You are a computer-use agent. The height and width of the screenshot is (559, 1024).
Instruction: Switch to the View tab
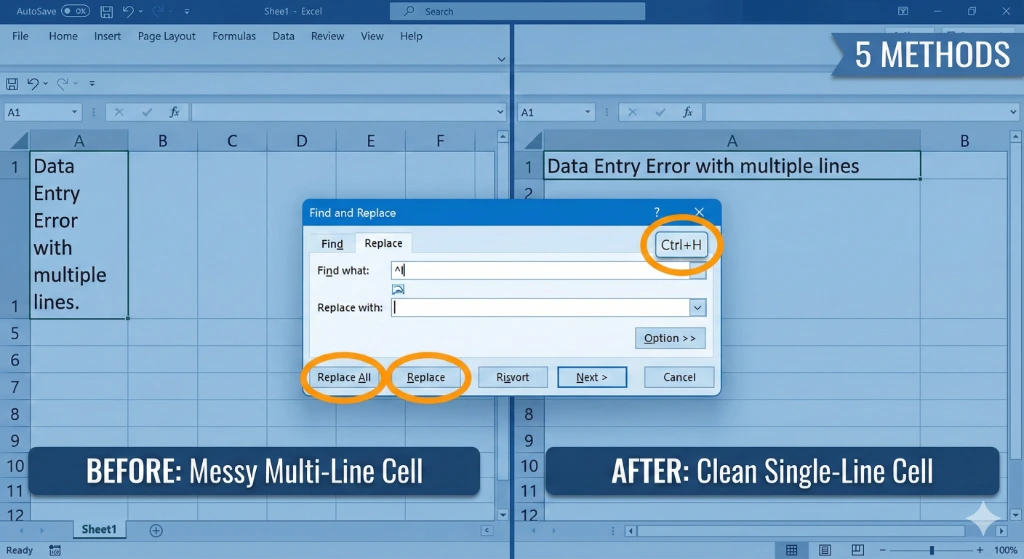point(372,36)
